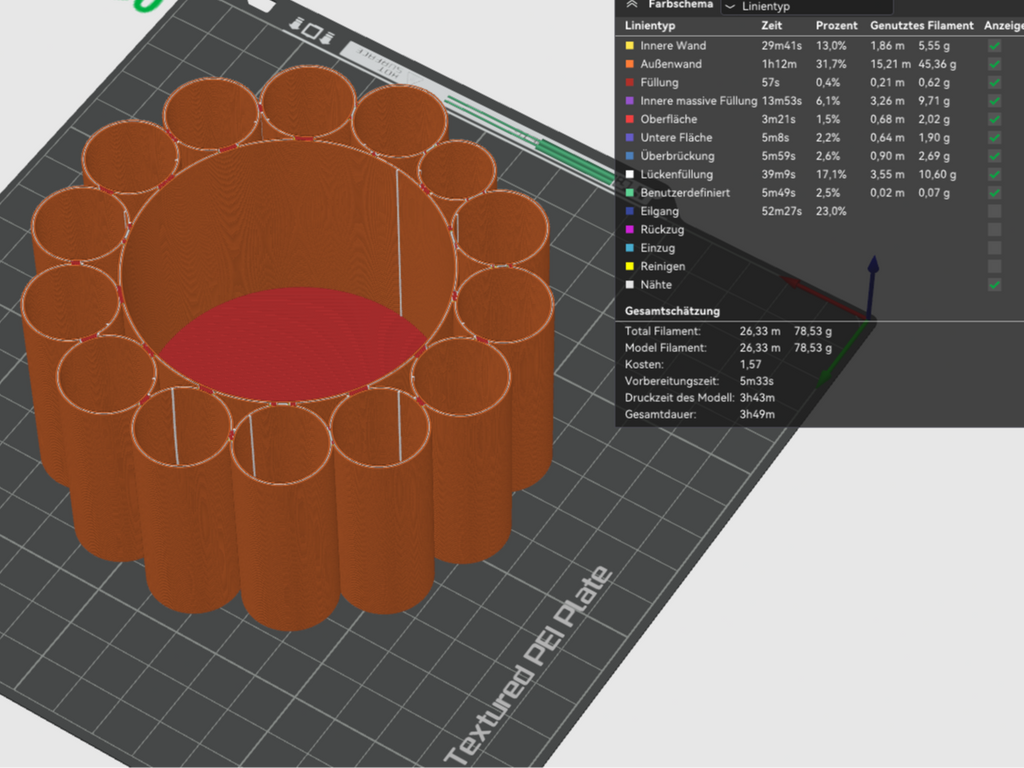
Task: Open the Linientyp color scheme dropdown
Action: tap(807, 7)
